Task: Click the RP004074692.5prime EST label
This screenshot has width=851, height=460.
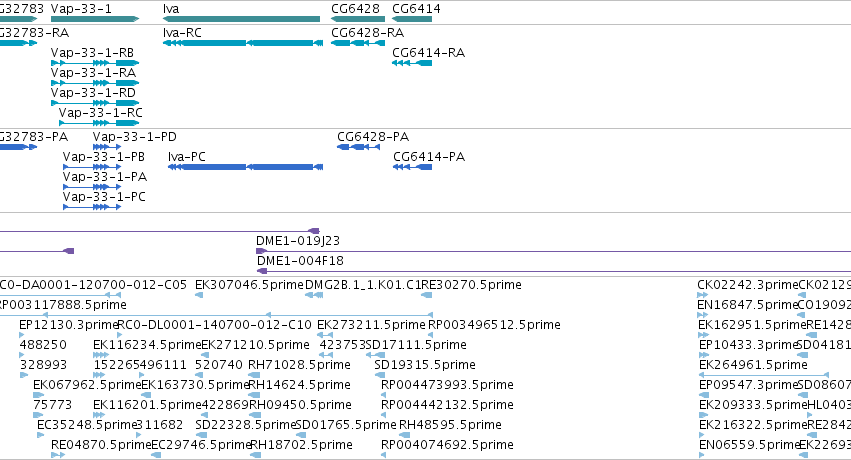Action: point(447,445)
